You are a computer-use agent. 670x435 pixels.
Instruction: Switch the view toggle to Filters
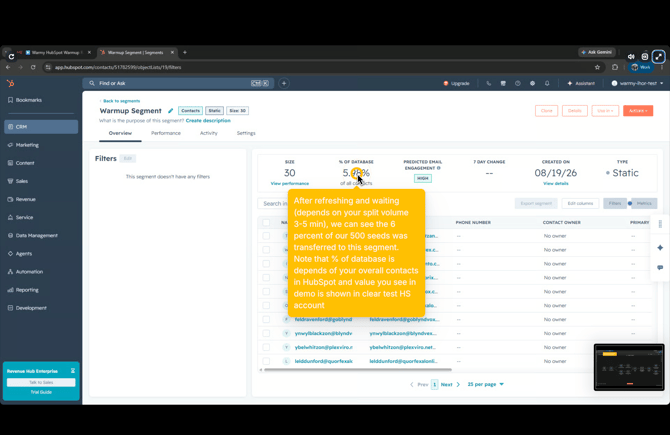click(615, 203)
